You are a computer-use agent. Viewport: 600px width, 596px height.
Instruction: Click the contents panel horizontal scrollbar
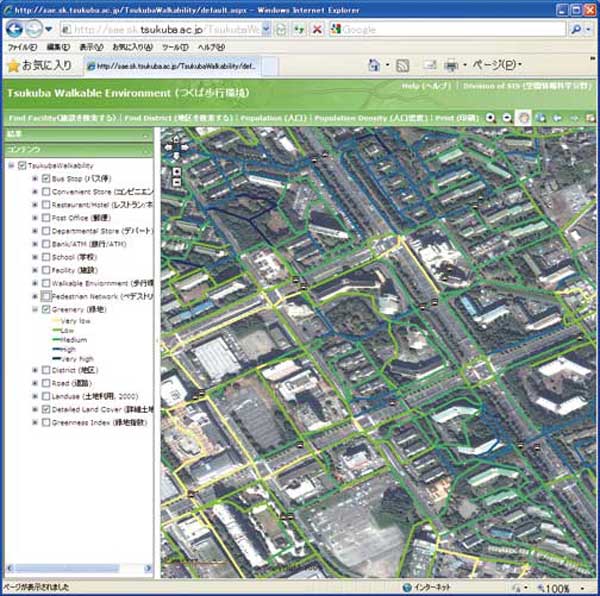click(x=79, y=568)
